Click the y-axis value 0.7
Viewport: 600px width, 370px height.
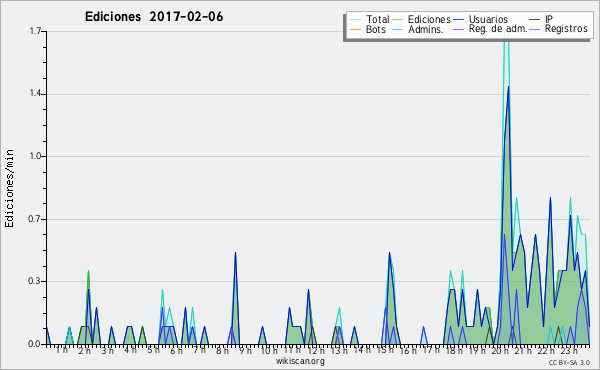pyautogui.click(x=35, y=219)
